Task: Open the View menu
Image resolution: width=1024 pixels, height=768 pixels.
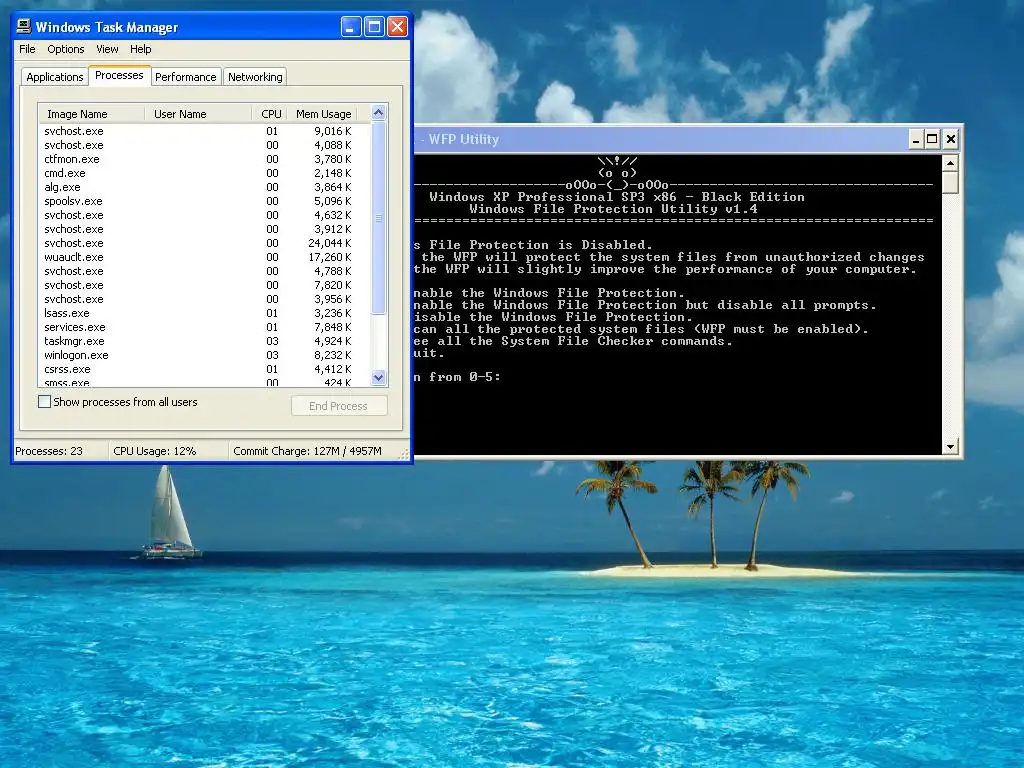Action: tap(107, 49)
